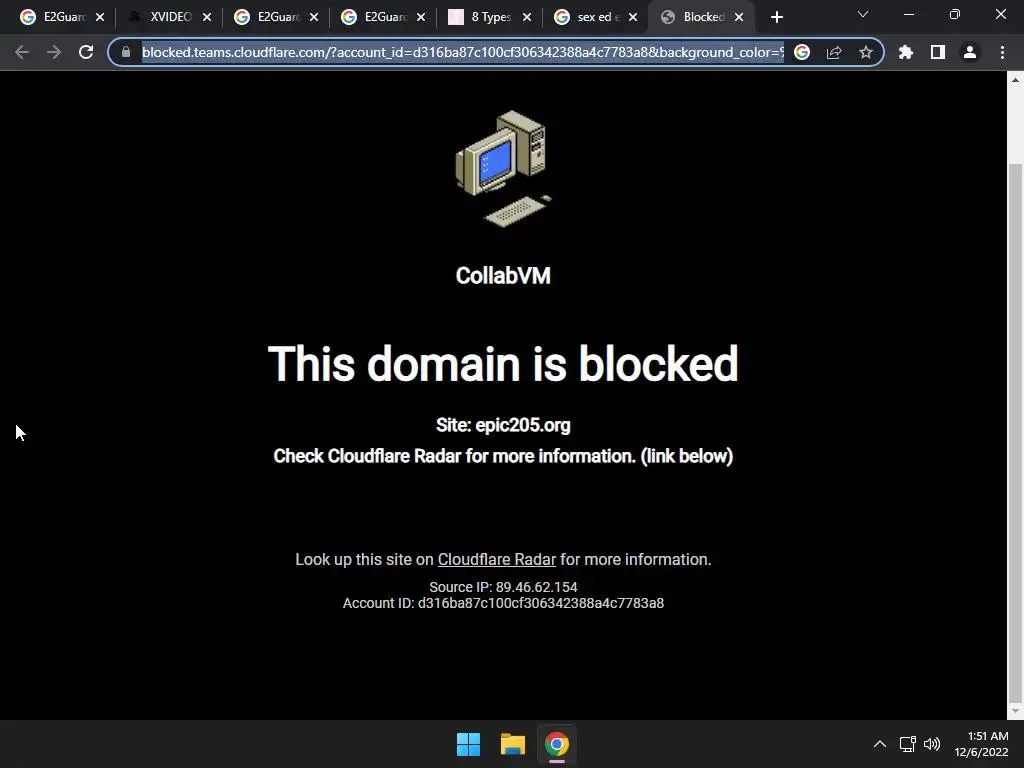
Task: Share this page via the share icon
Action: coord(833,52)
